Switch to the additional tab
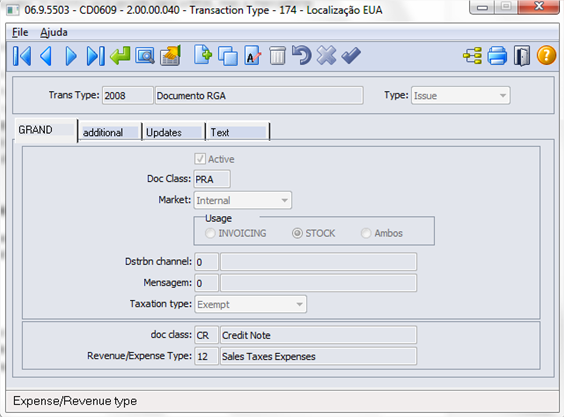 [110, 132]
